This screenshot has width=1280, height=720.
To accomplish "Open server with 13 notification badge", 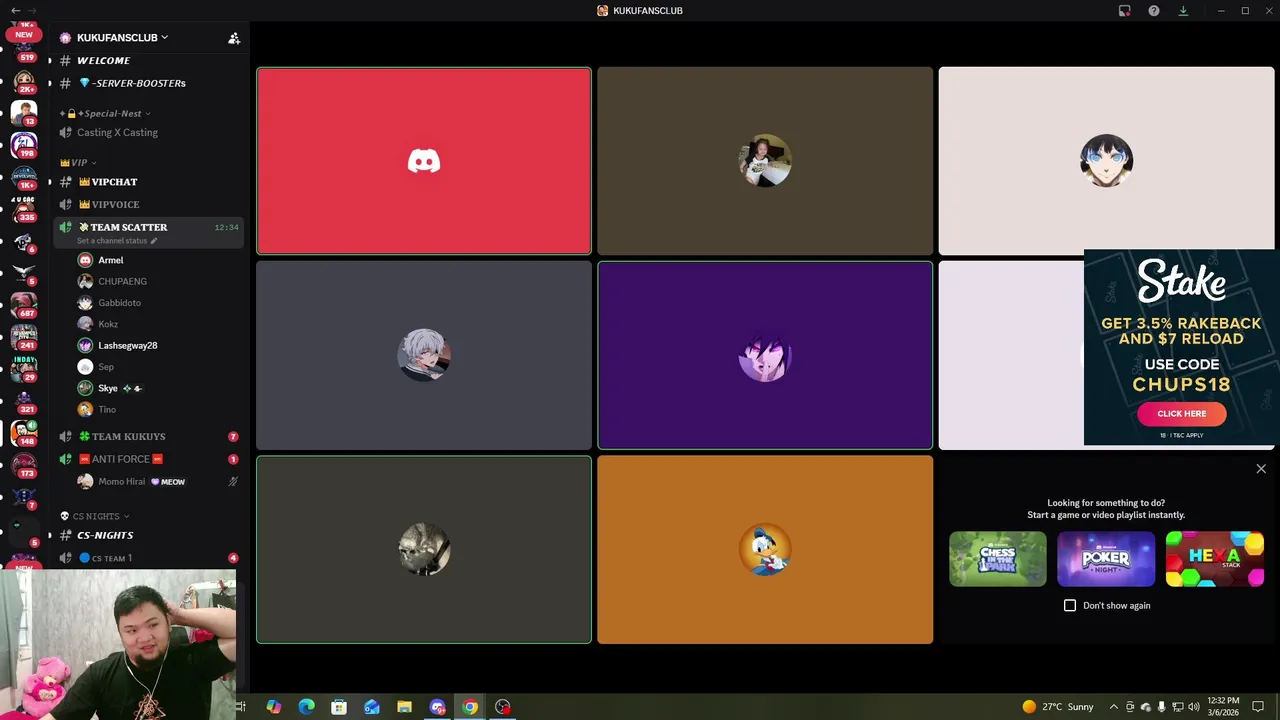I will [x=23, y=112].
